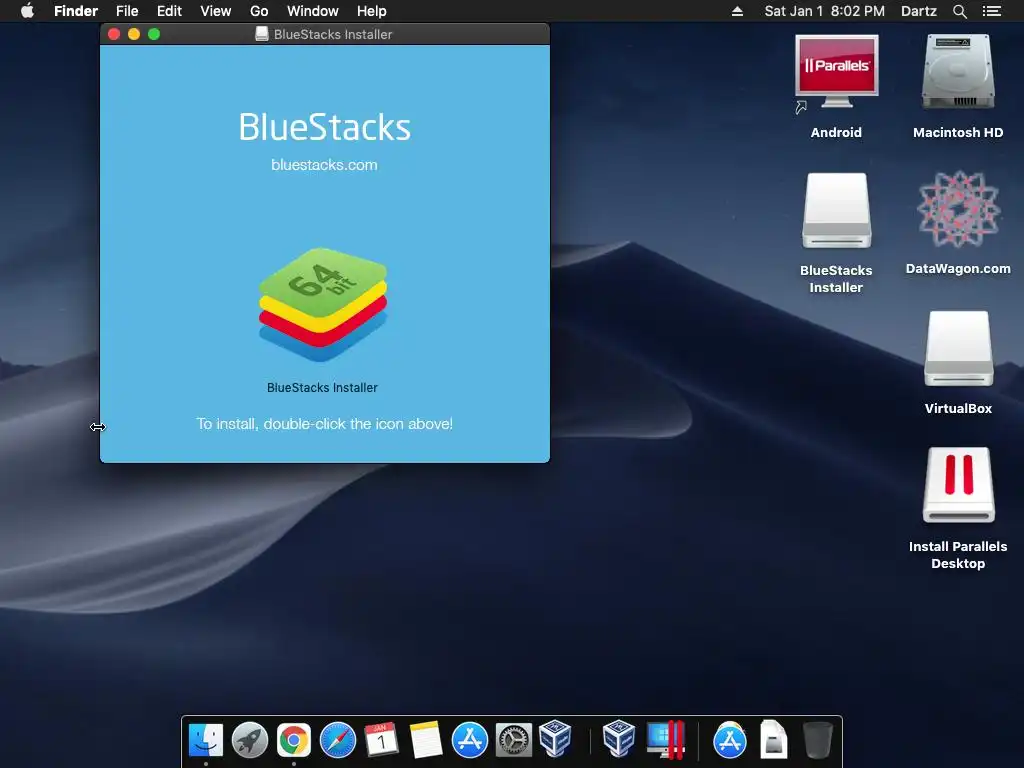This screenshot has width=1024, height=768.
Task: Open the File menu
Action: [x=127, y=11]
